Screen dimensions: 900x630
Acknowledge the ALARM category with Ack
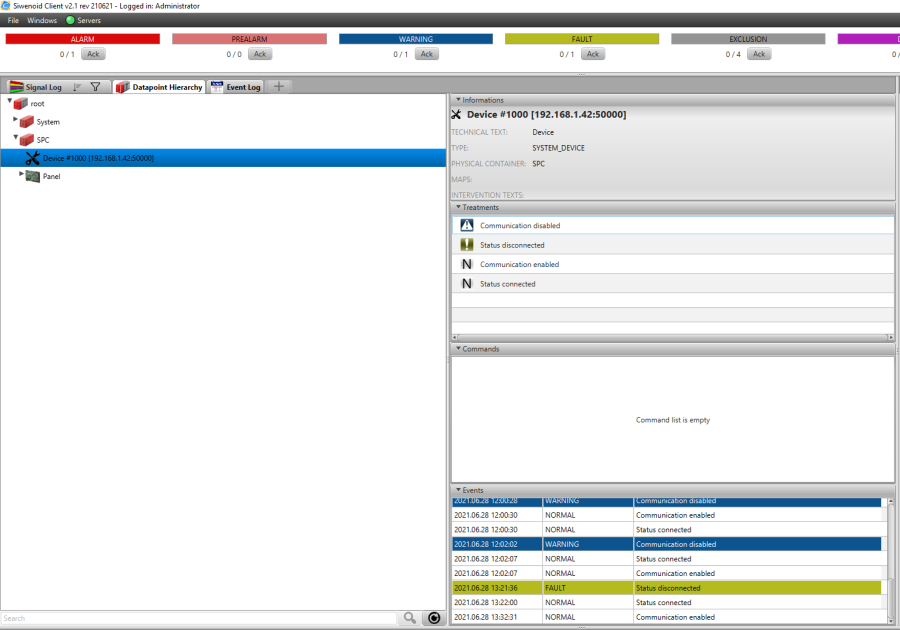(92, 54)
